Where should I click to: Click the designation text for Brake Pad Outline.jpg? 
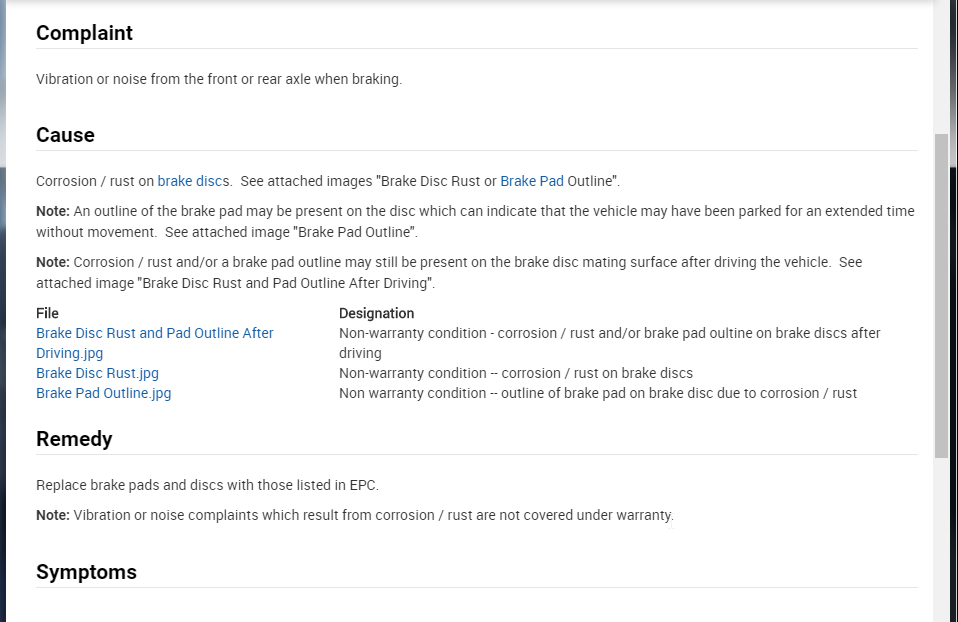coord(597,393)
